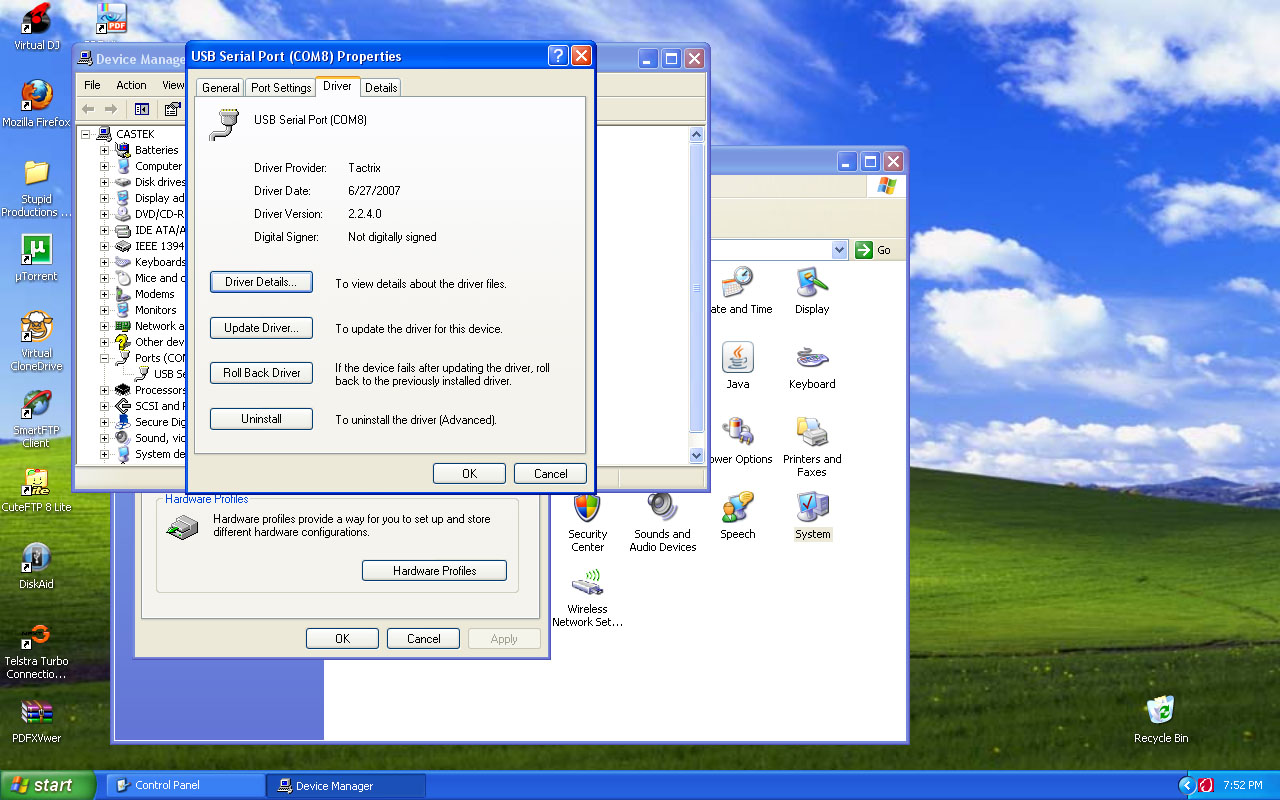The height and width of the screenshot is (800, 1280).
Task: Switch to the Details tab
Action: pyautogui.click(x=381, y=88)
